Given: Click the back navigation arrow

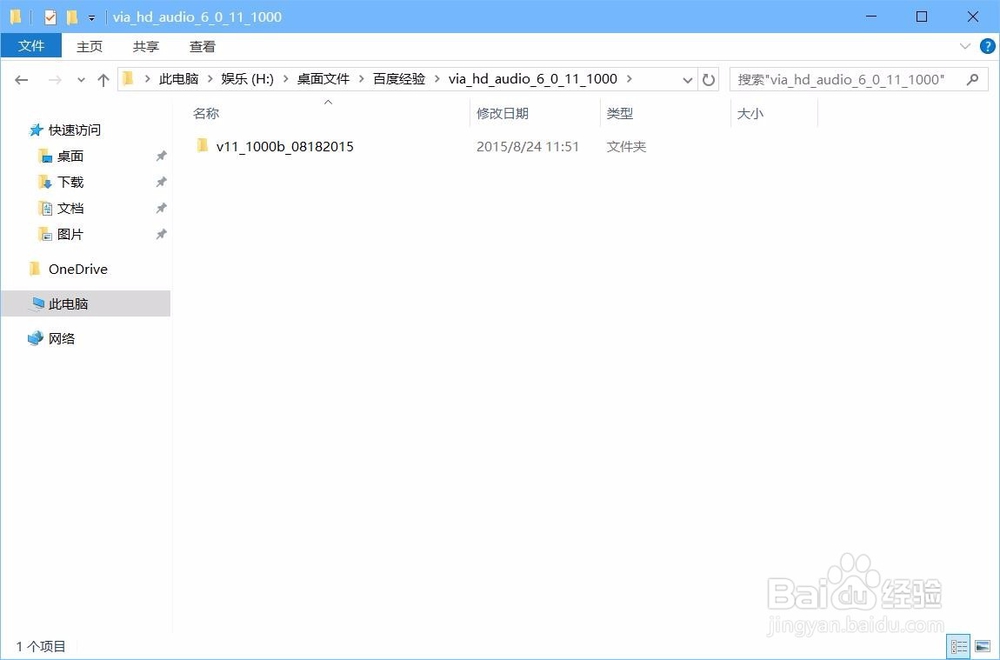Looking at the screenshot, I should coord(21,79).
